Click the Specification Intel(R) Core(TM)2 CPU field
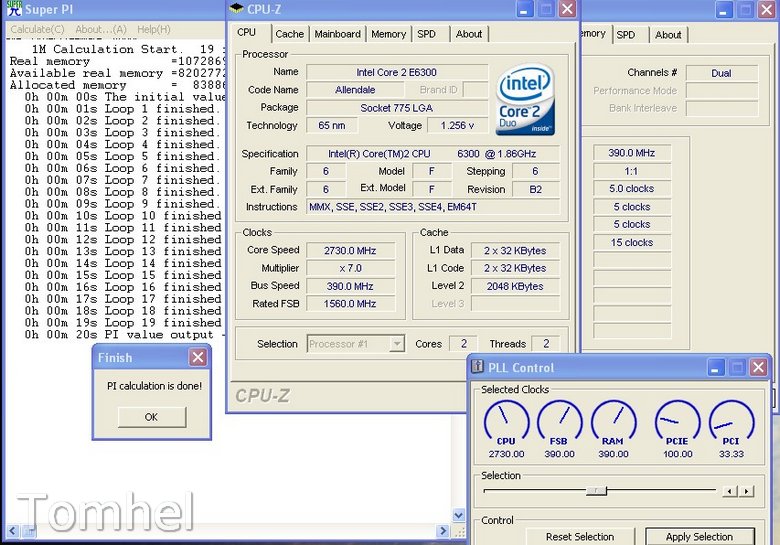The height and width of the screenshot is (545, 780). [433, 154]
